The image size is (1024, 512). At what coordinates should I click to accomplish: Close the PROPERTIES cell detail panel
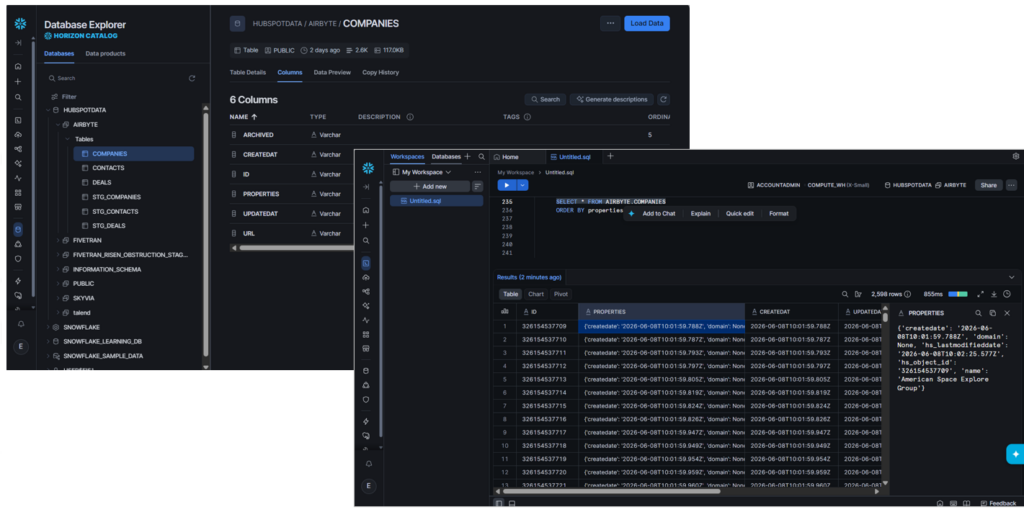click(1006, 313)
